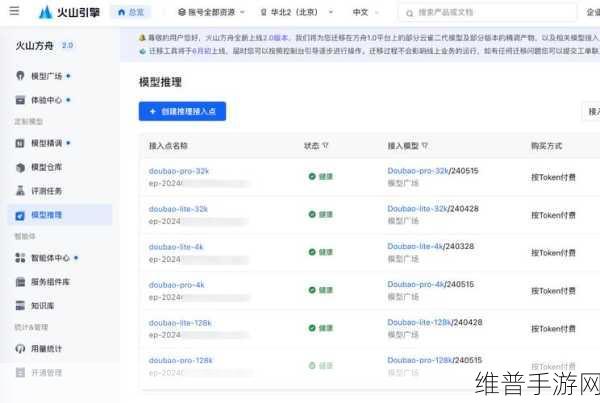Click the 开通管理 sidebar icon
The image size is (600, 403).
[20, 372]
